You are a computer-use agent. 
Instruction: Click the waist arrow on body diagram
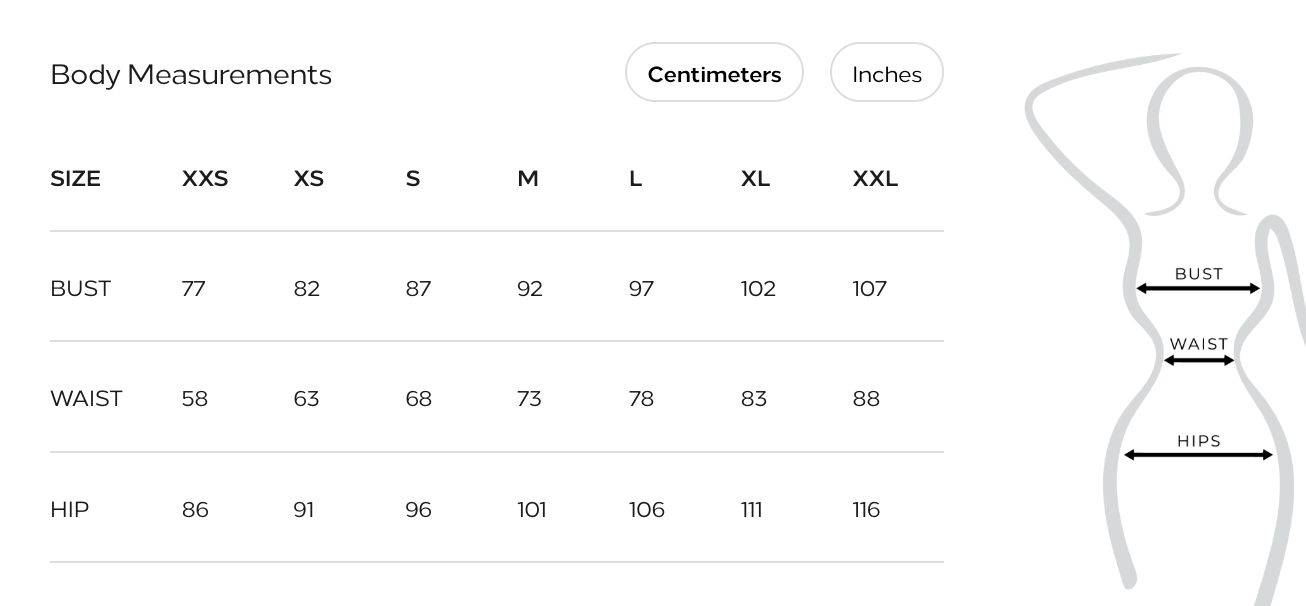pos(1199,360)
